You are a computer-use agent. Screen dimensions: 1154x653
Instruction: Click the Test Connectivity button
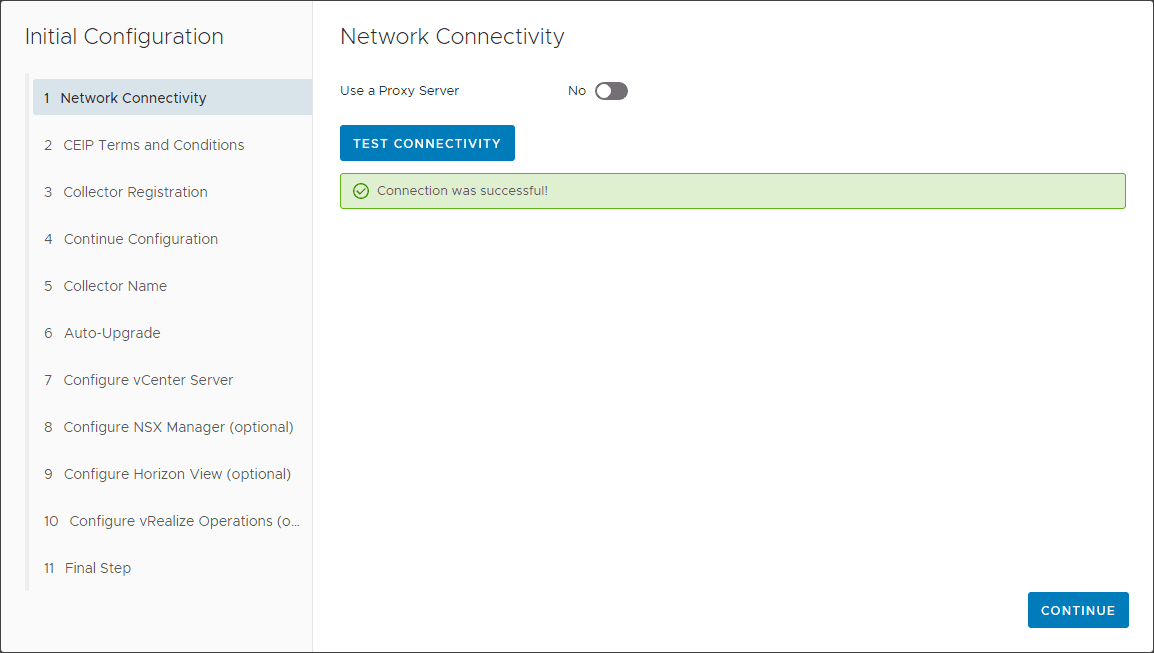coord(427,143)
